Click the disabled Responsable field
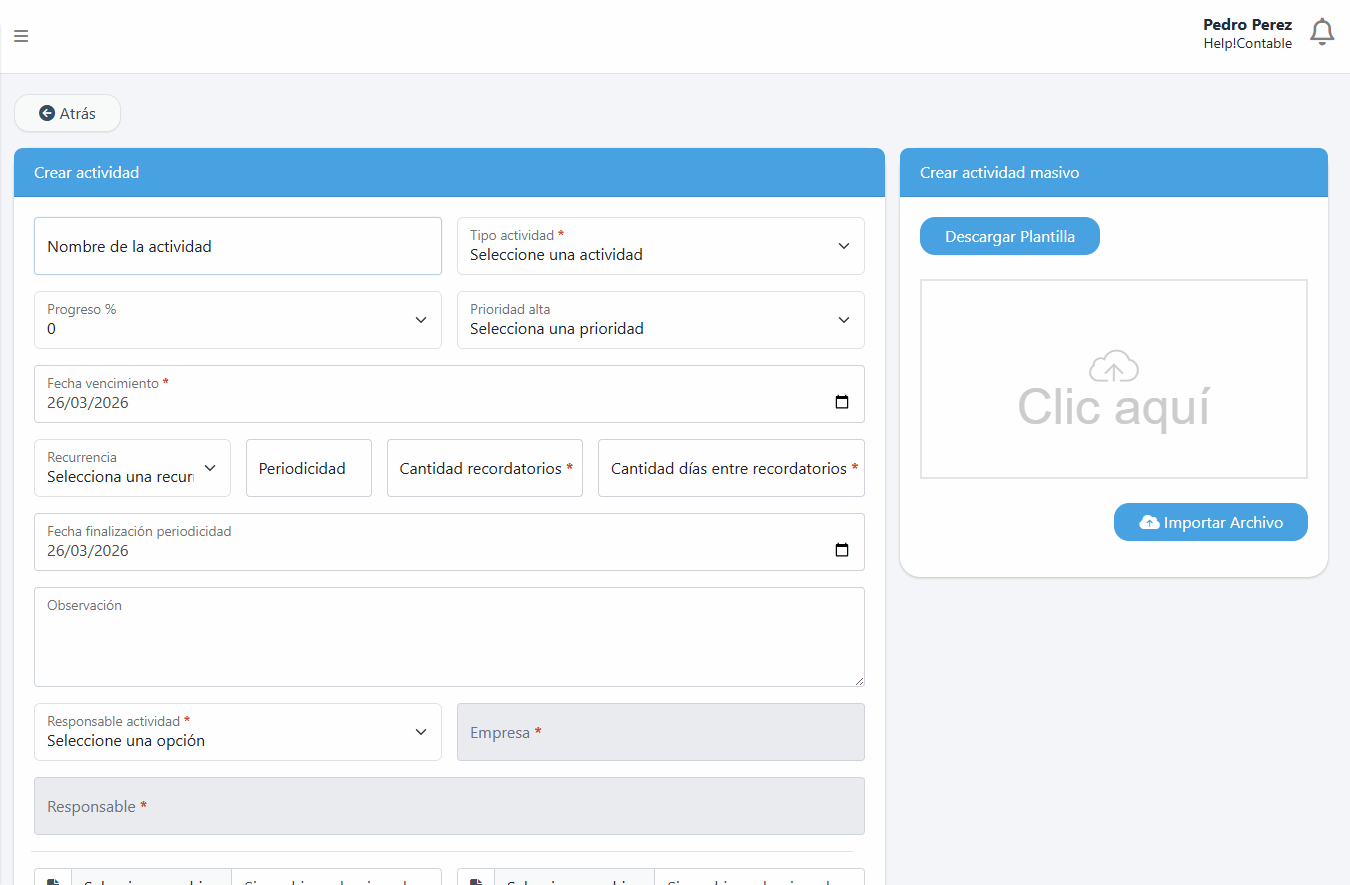Screen dimensions: 1350x885 coord(449,806)
